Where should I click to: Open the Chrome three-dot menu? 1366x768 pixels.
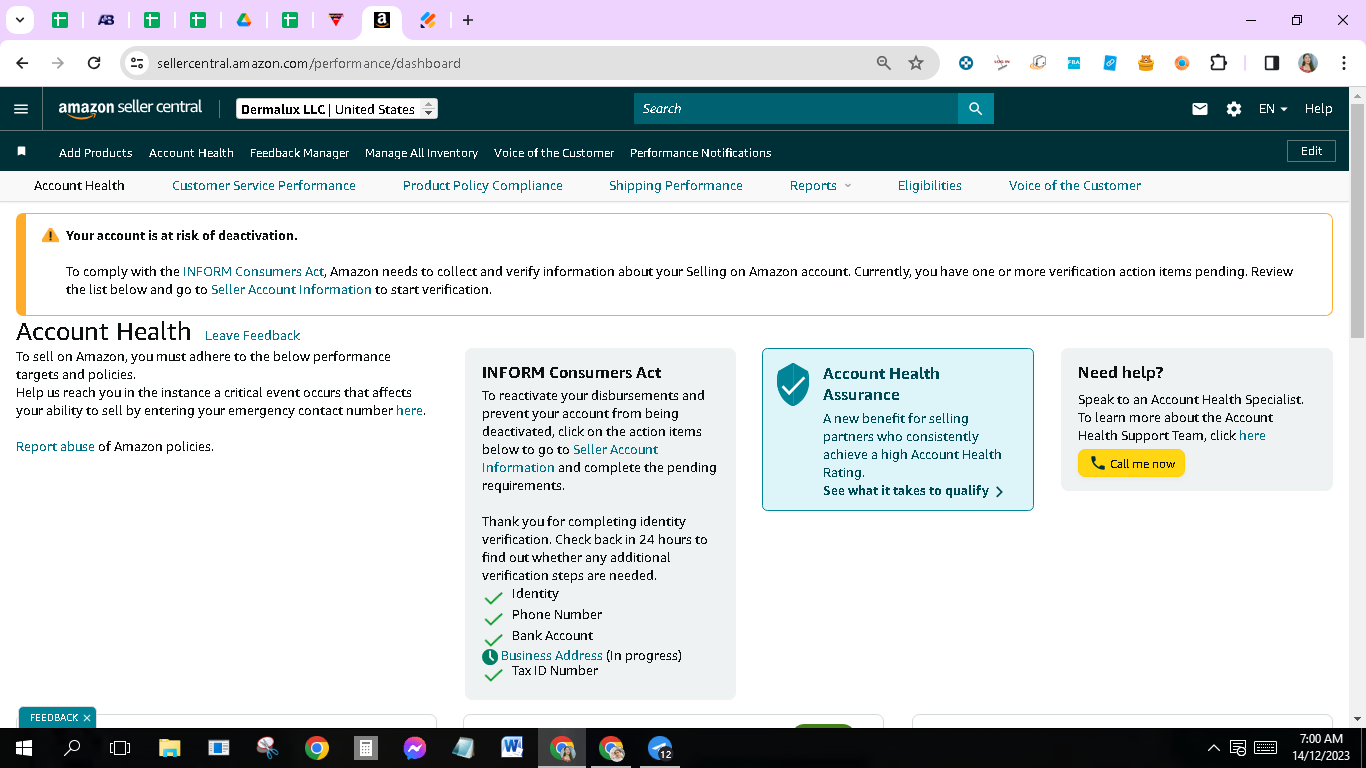1344,63
